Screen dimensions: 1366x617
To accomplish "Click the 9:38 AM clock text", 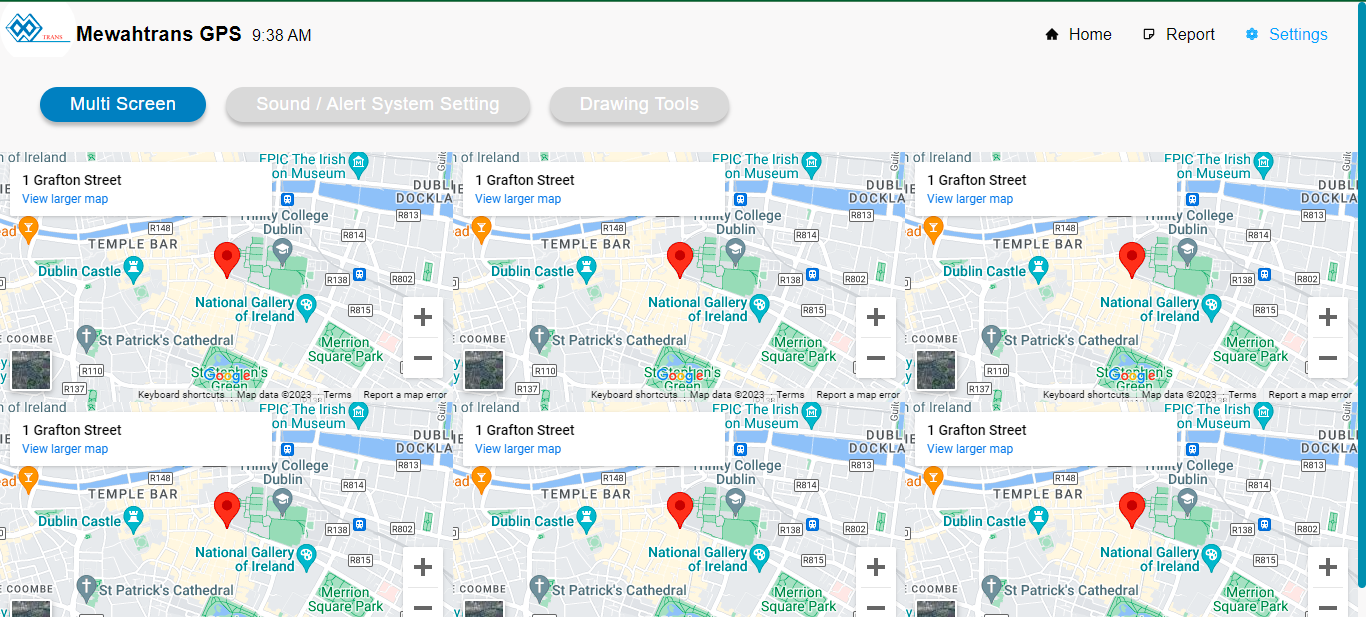I will (x=282, y=35).
